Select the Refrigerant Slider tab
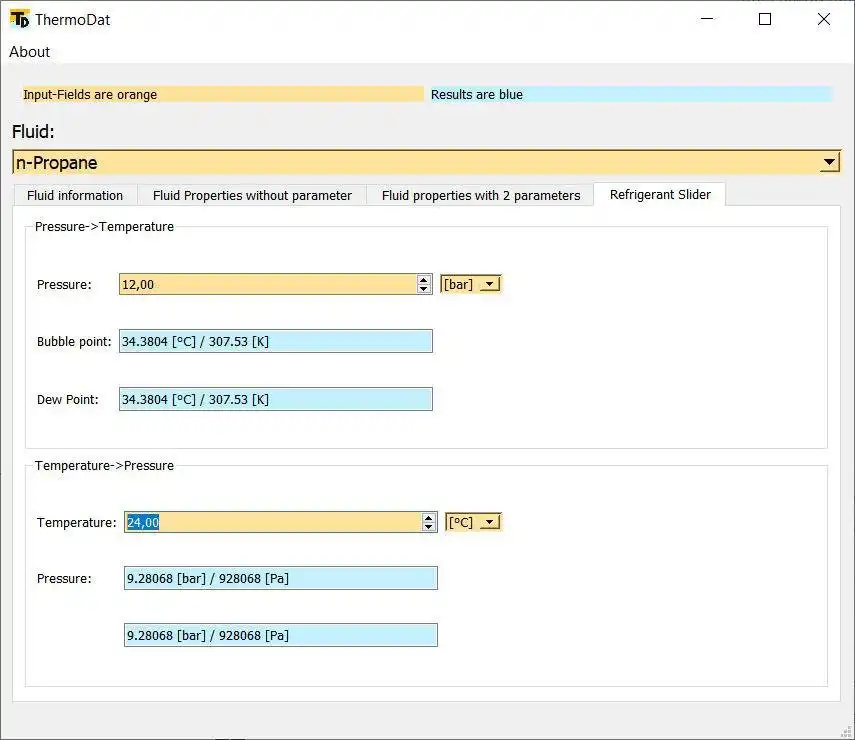 click(660, 194)
